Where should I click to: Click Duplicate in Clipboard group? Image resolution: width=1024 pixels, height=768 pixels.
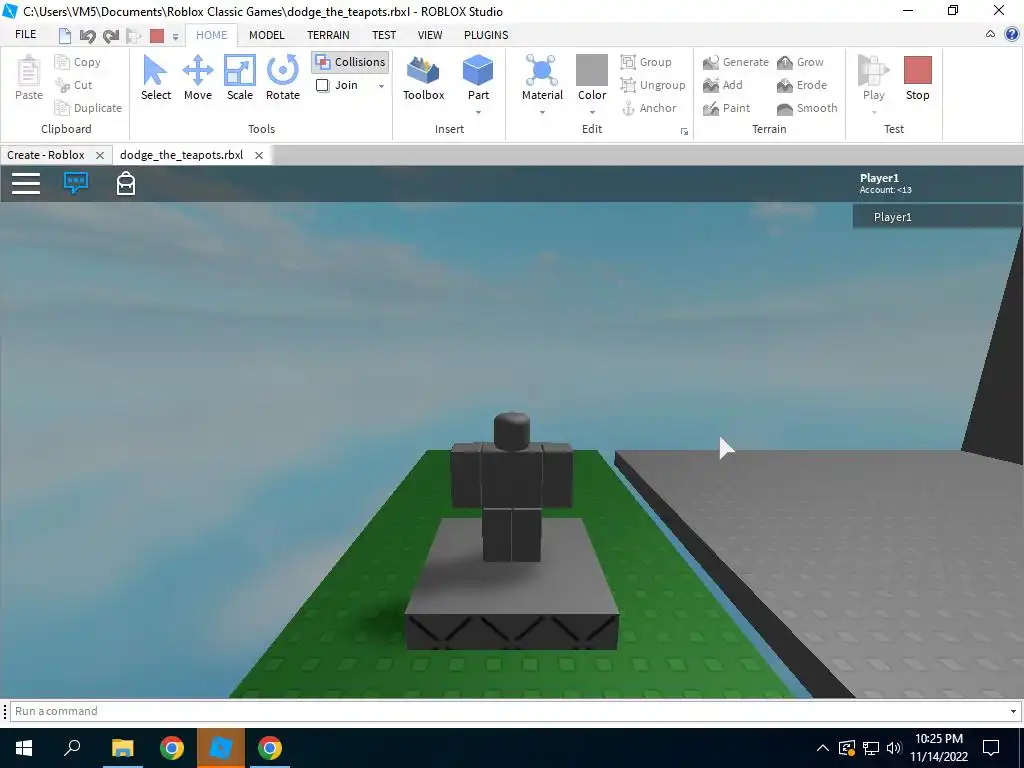[88, 108]
